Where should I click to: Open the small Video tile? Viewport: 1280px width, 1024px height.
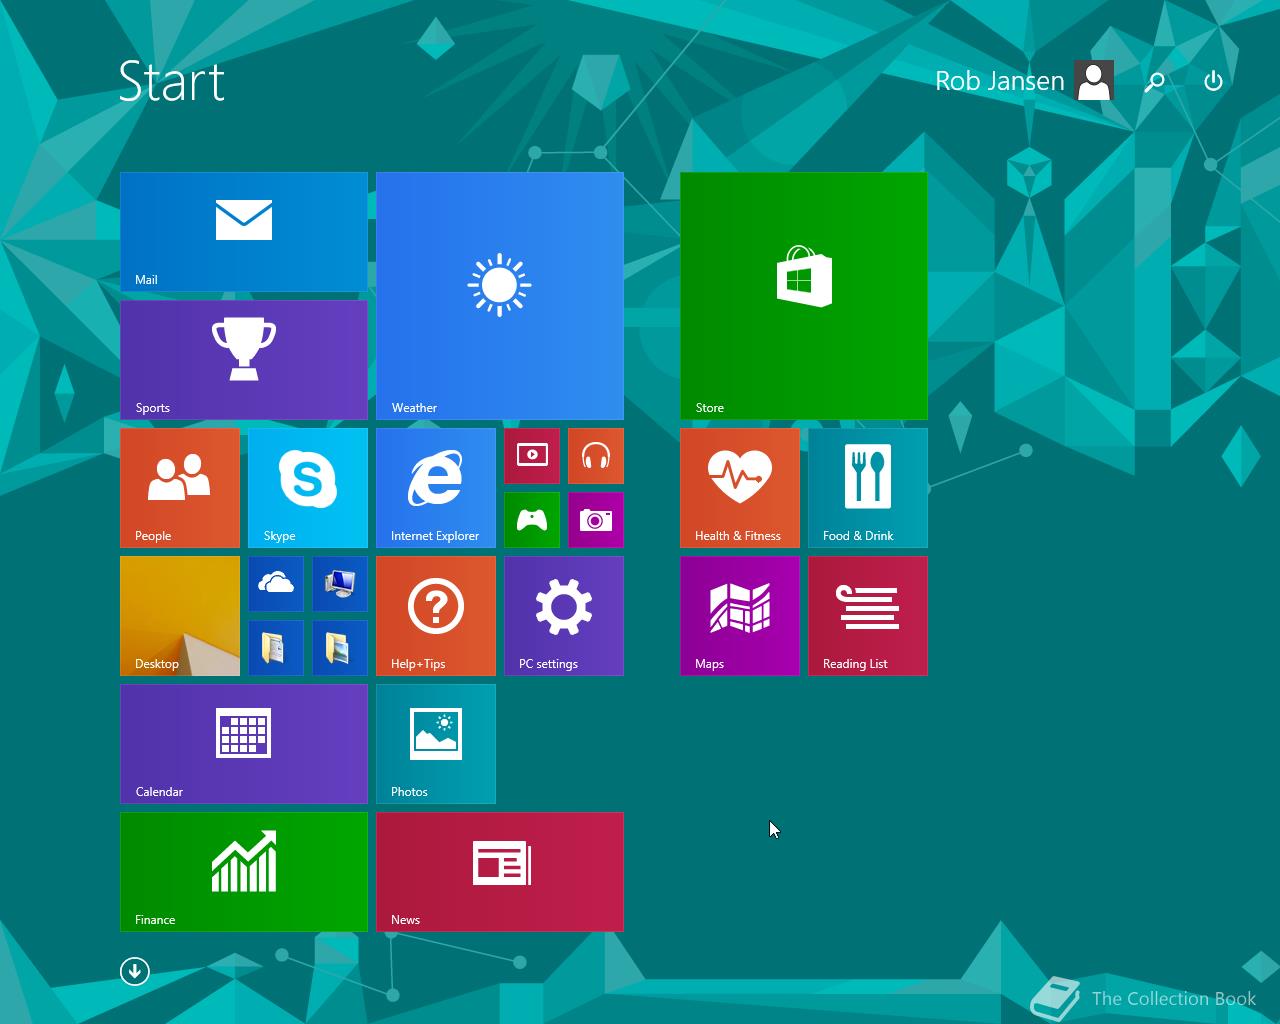click(532, 456)
